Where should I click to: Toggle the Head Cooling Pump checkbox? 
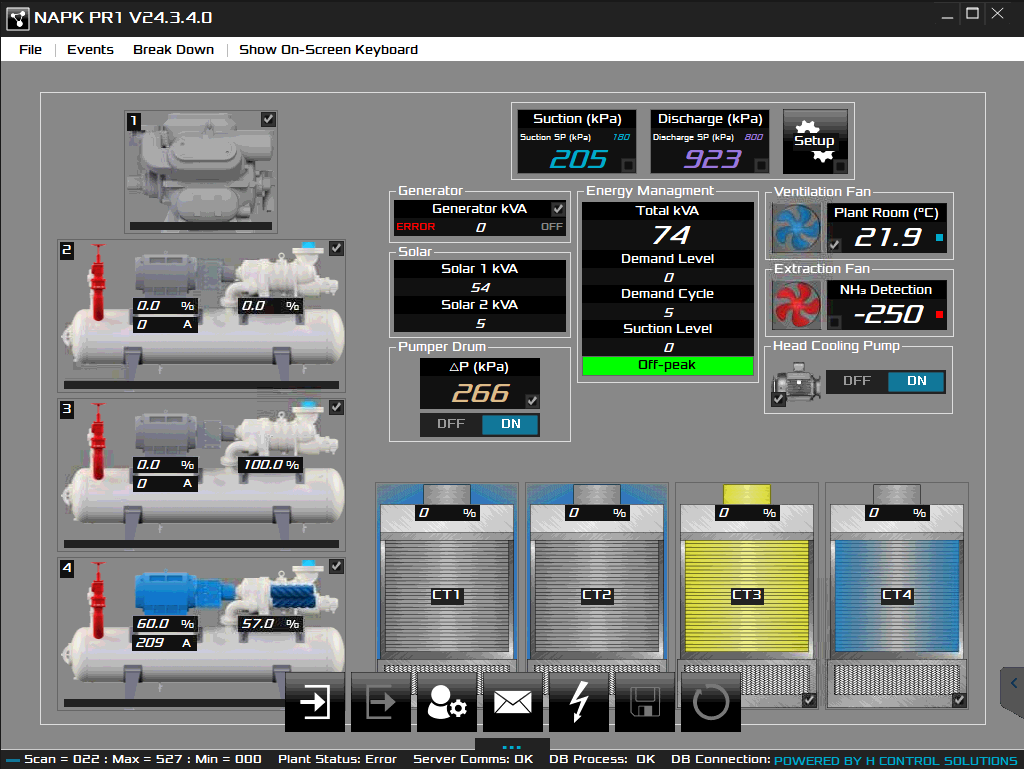778,399
